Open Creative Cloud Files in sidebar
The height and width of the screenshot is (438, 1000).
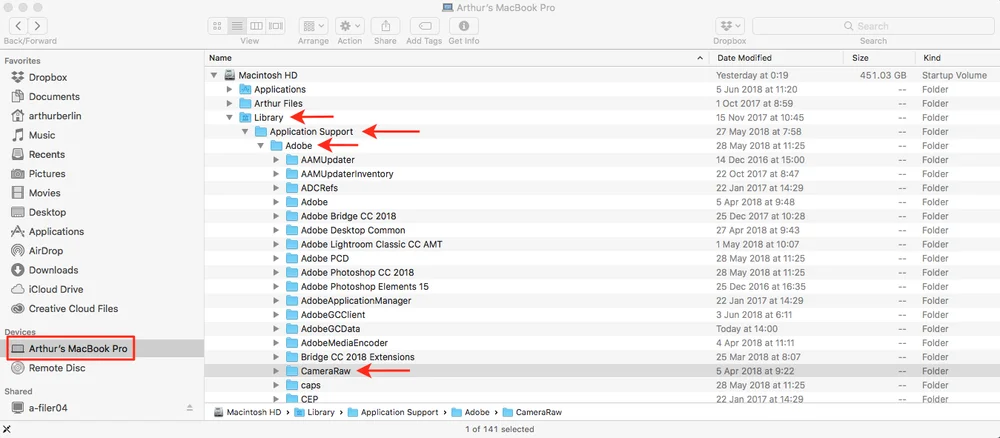coord(73,309)
